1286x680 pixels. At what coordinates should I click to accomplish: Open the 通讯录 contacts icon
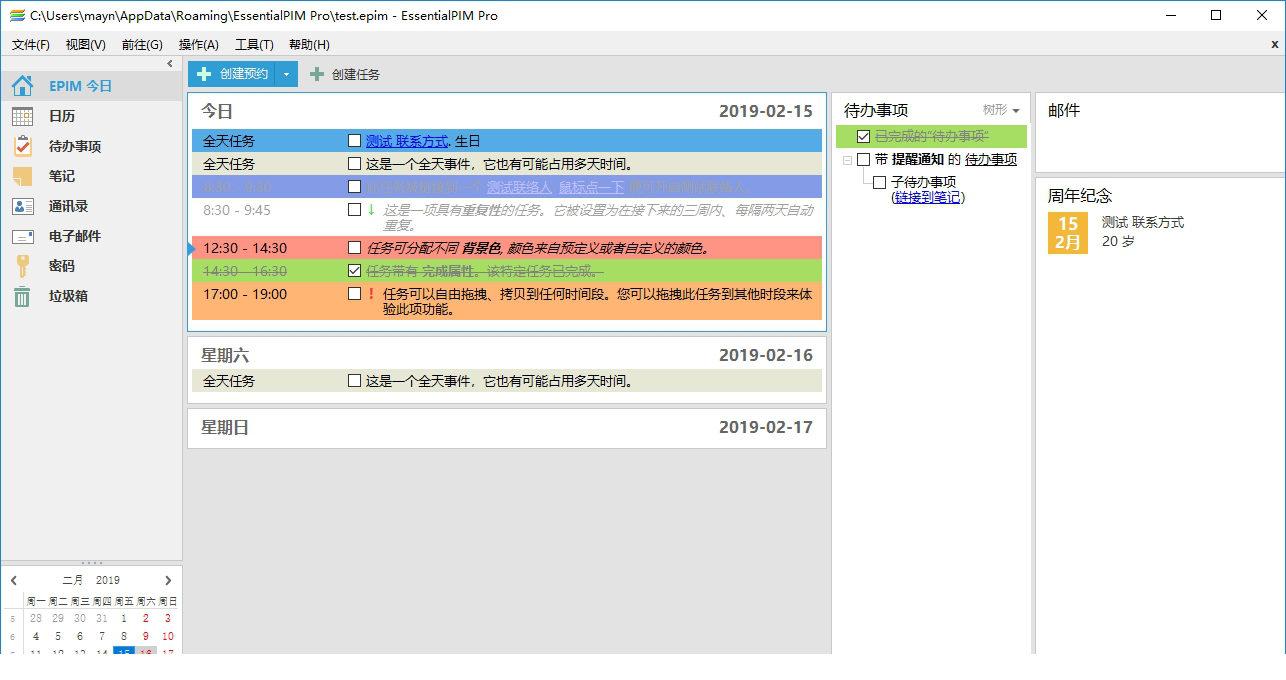(22, 206)
